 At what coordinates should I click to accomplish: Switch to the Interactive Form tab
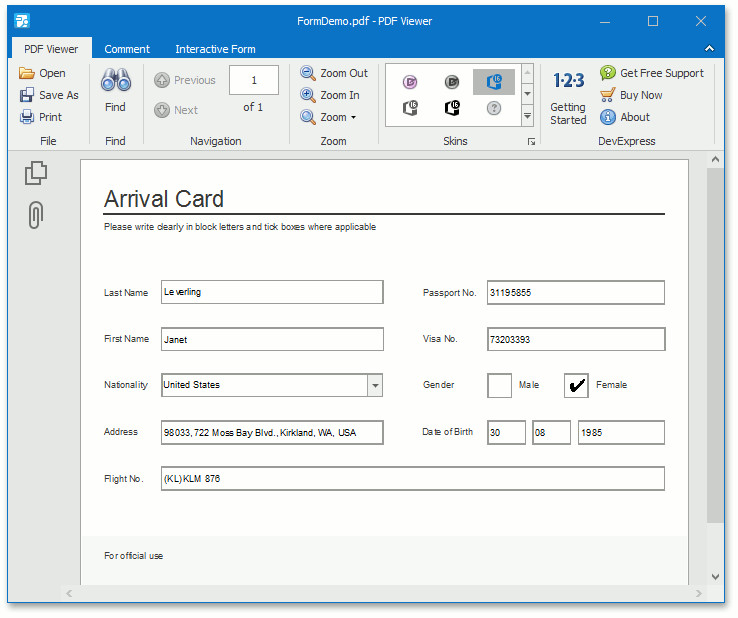click(x=215, y=49)
